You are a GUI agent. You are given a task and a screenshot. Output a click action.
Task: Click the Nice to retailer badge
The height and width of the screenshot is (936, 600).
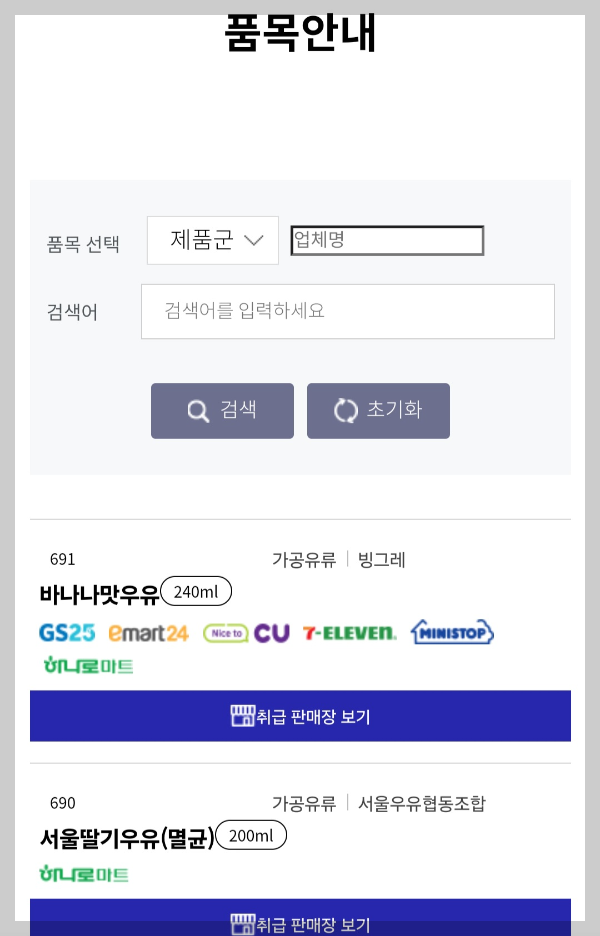pos(225,632)
